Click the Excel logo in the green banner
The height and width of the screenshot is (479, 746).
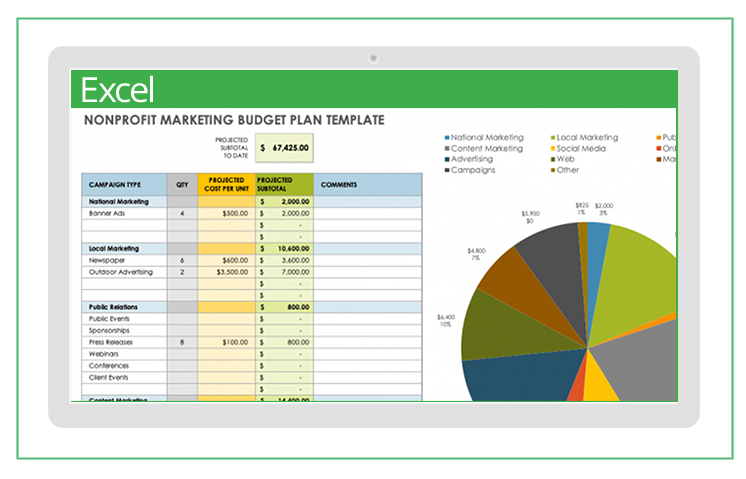coord(117,90)
